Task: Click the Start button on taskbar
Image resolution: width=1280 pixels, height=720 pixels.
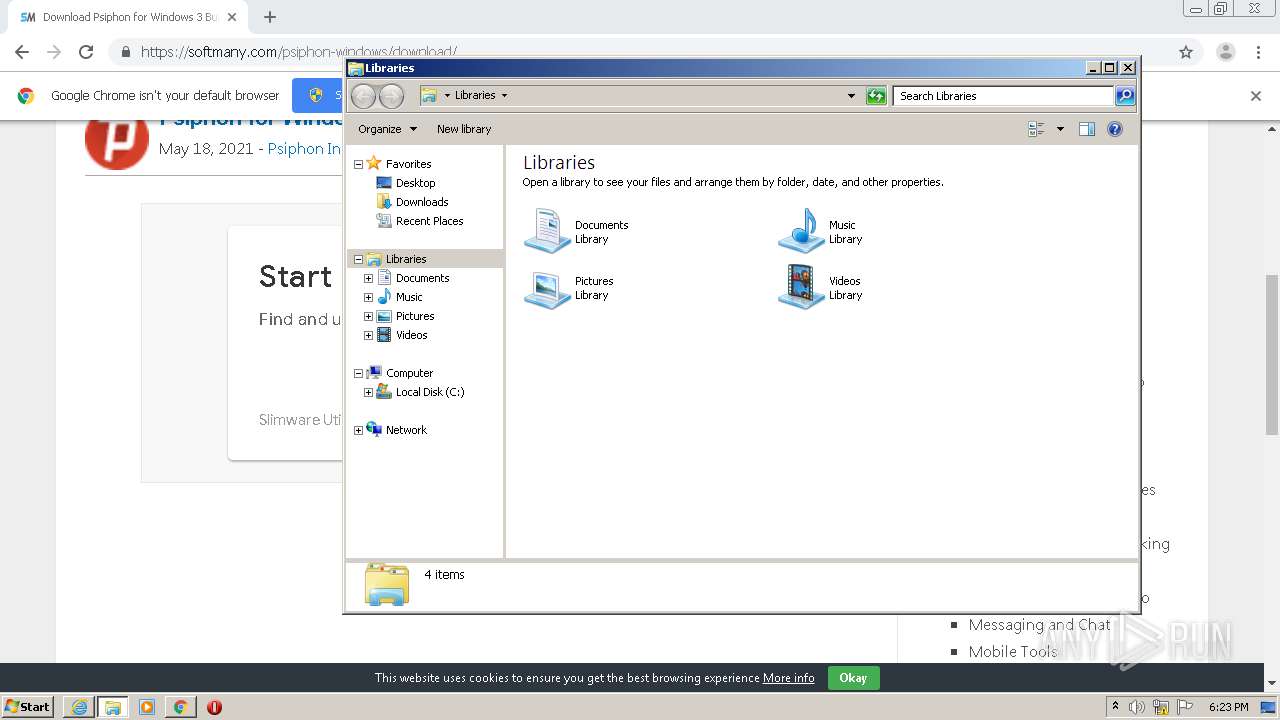Action: pyautogui.click(x=28, y=707)
